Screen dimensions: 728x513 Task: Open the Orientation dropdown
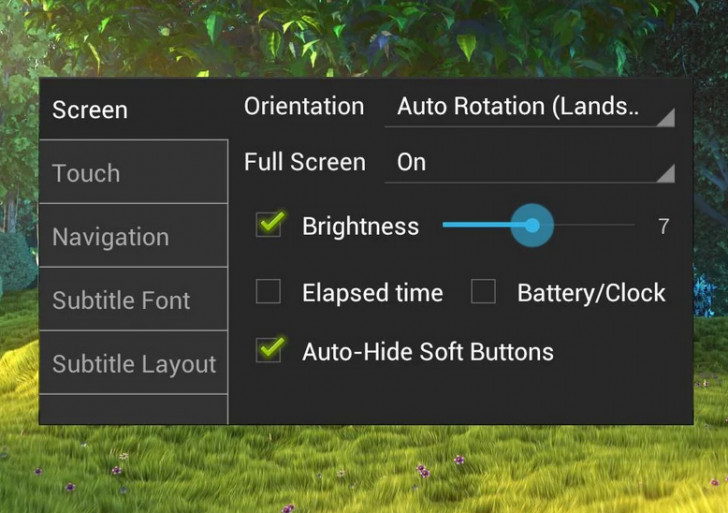click(x=528, y=107)
